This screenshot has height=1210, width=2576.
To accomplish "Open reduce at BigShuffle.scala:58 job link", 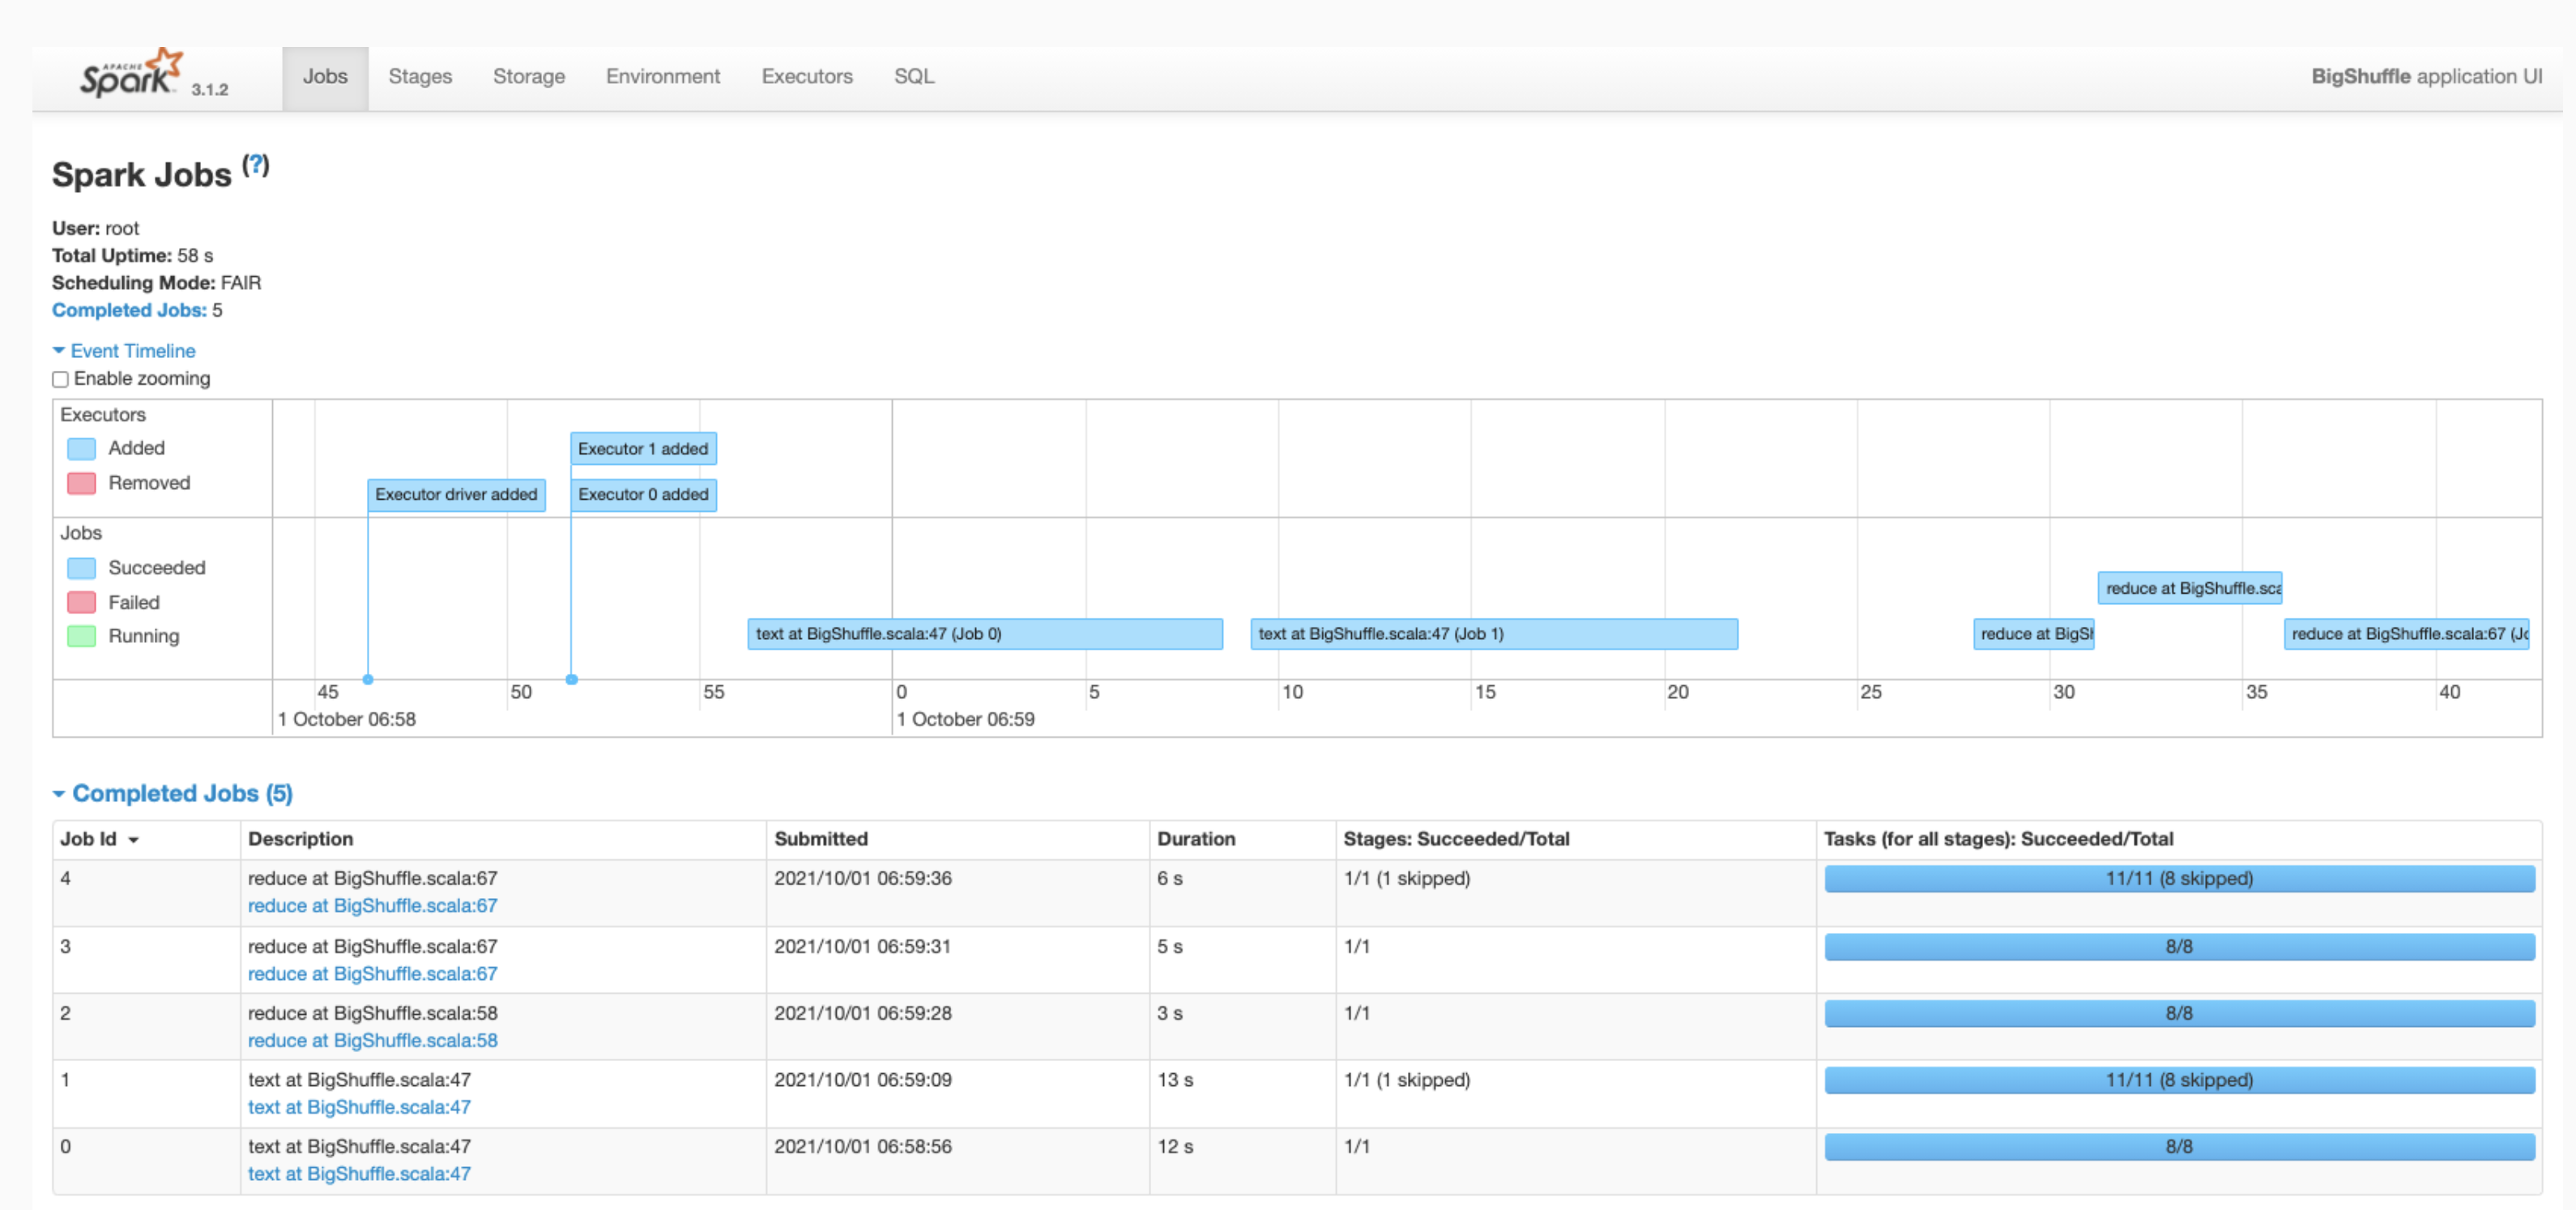I will (x=372, y=1040).
